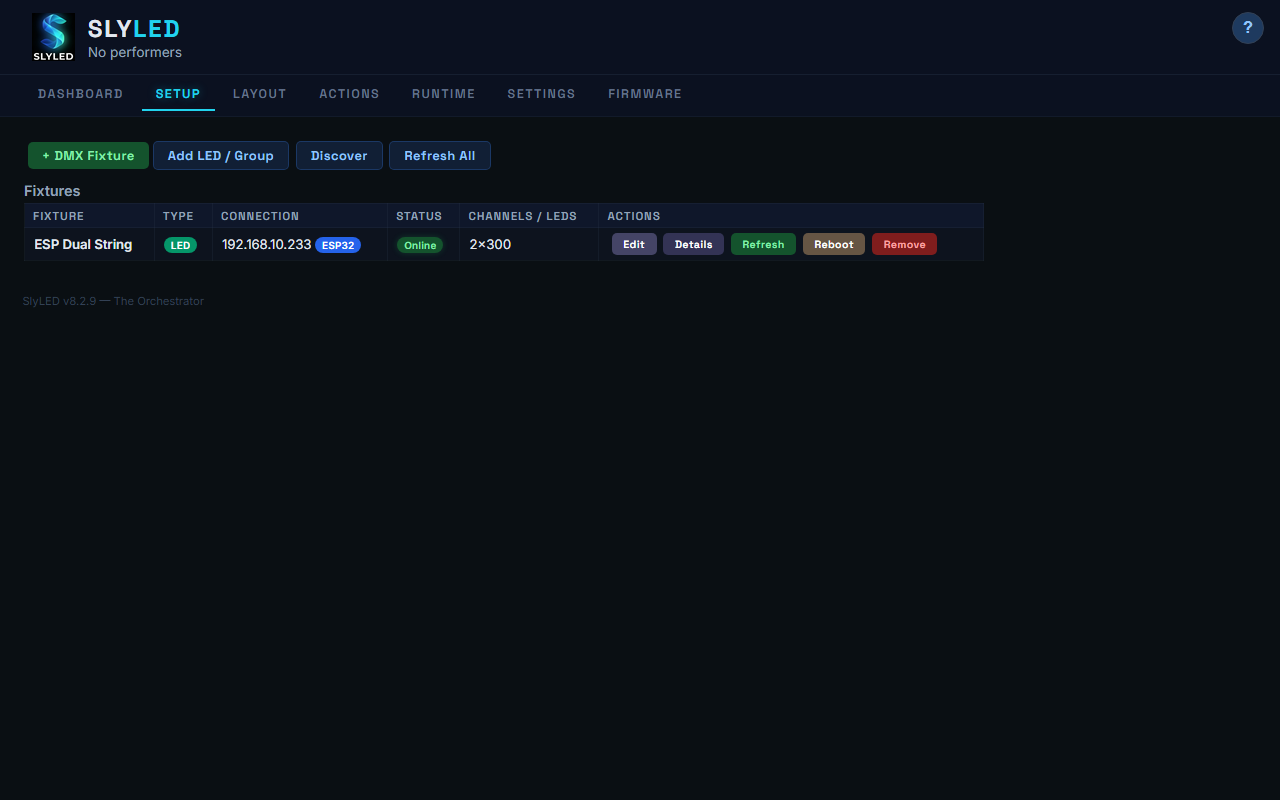Switch to the Actions tab
The height and width of the screenshot is (800, 1280).
(x=349, y=94)
